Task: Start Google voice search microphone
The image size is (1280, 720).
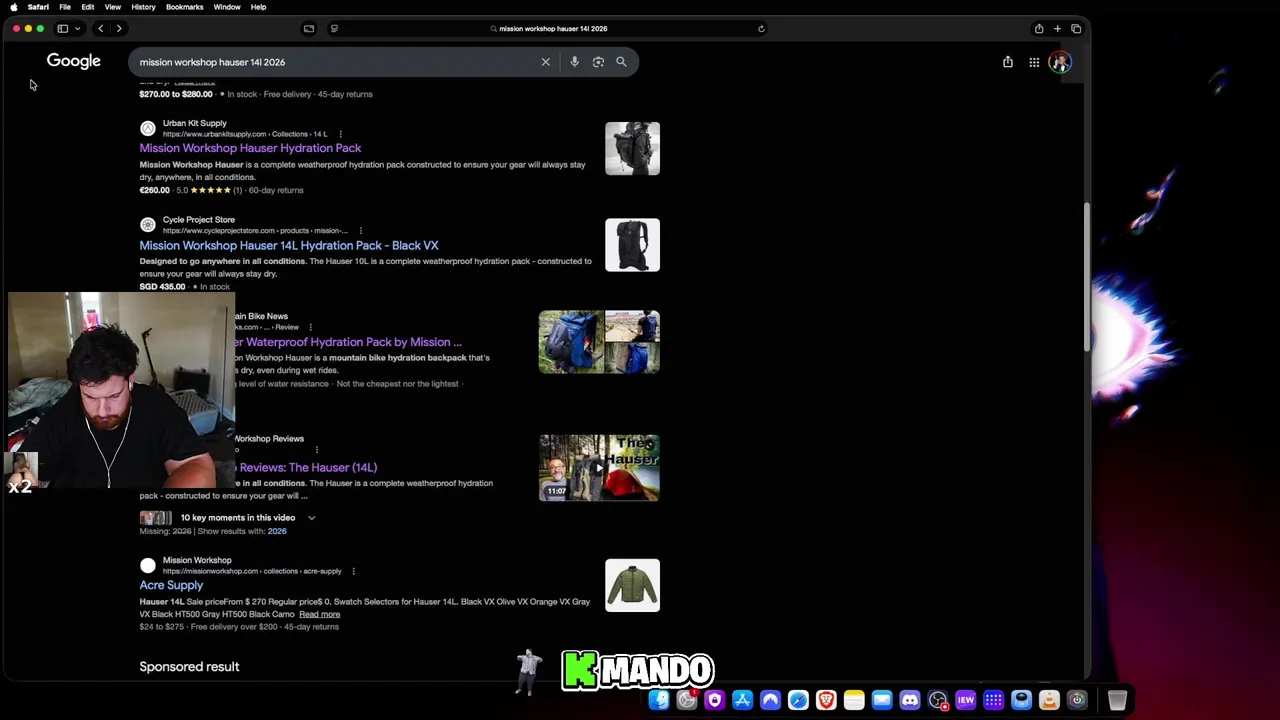Action: point(574,62)
